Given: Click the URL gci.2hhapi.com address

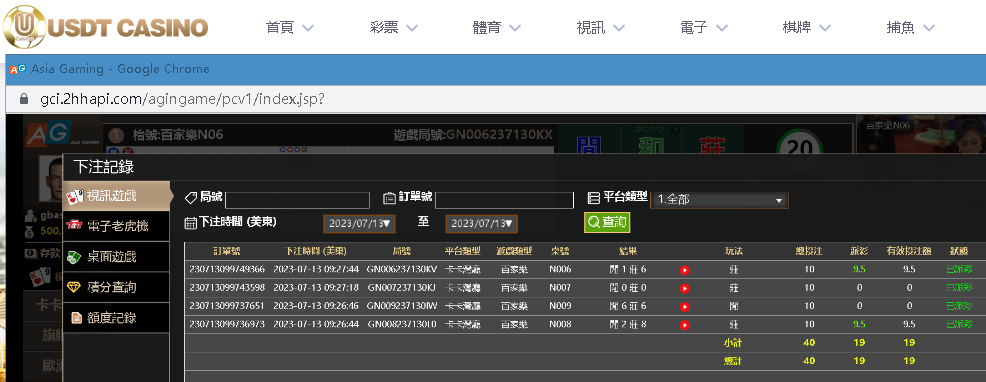Looking at the screenshot, I should [182, 99].
